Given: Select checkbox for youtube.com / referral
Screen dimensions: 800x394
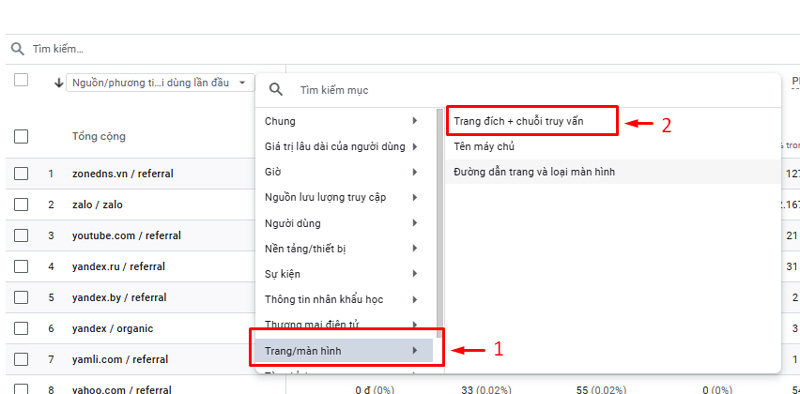Looking at the screenshot, I should (x=21, y=236).
